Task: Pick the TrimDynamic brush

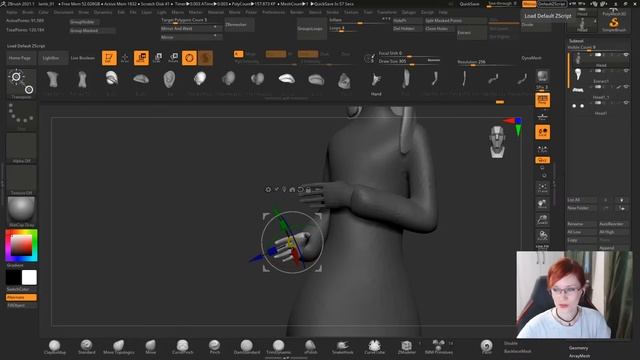Action: (278, 347)
